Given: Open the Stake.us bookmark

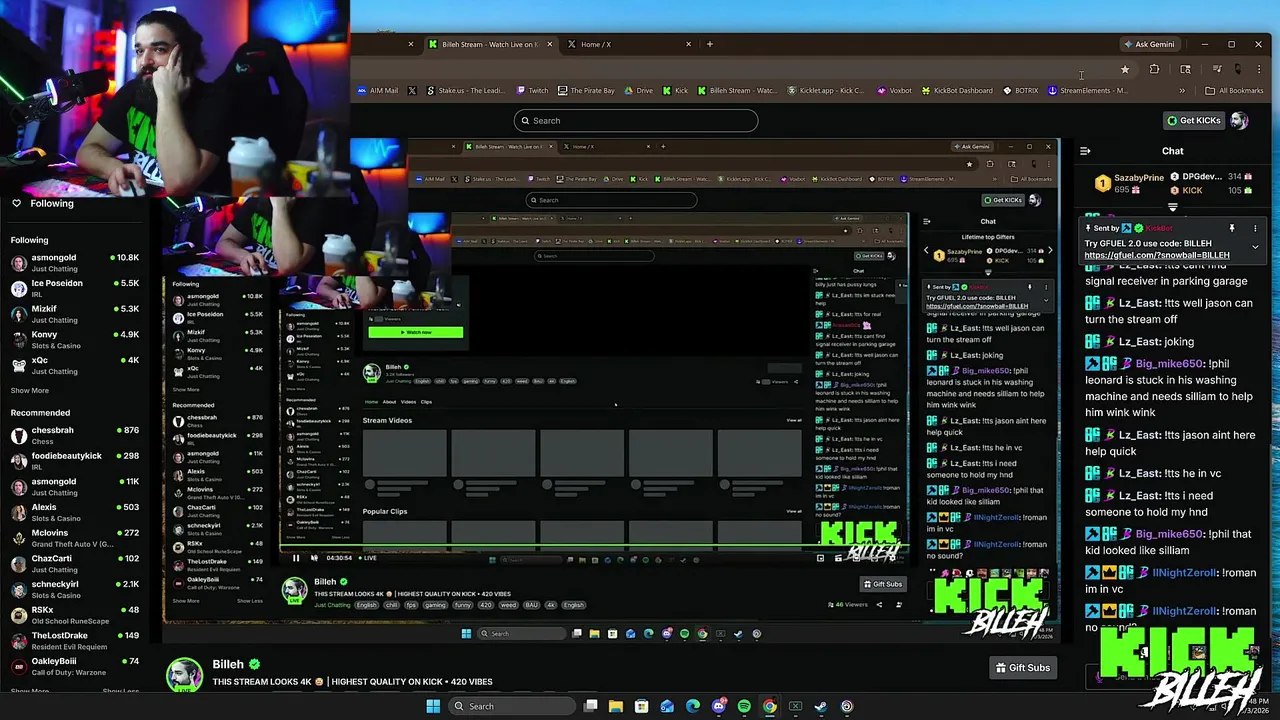Looking at the screenshot, I should tap(466, 91).
